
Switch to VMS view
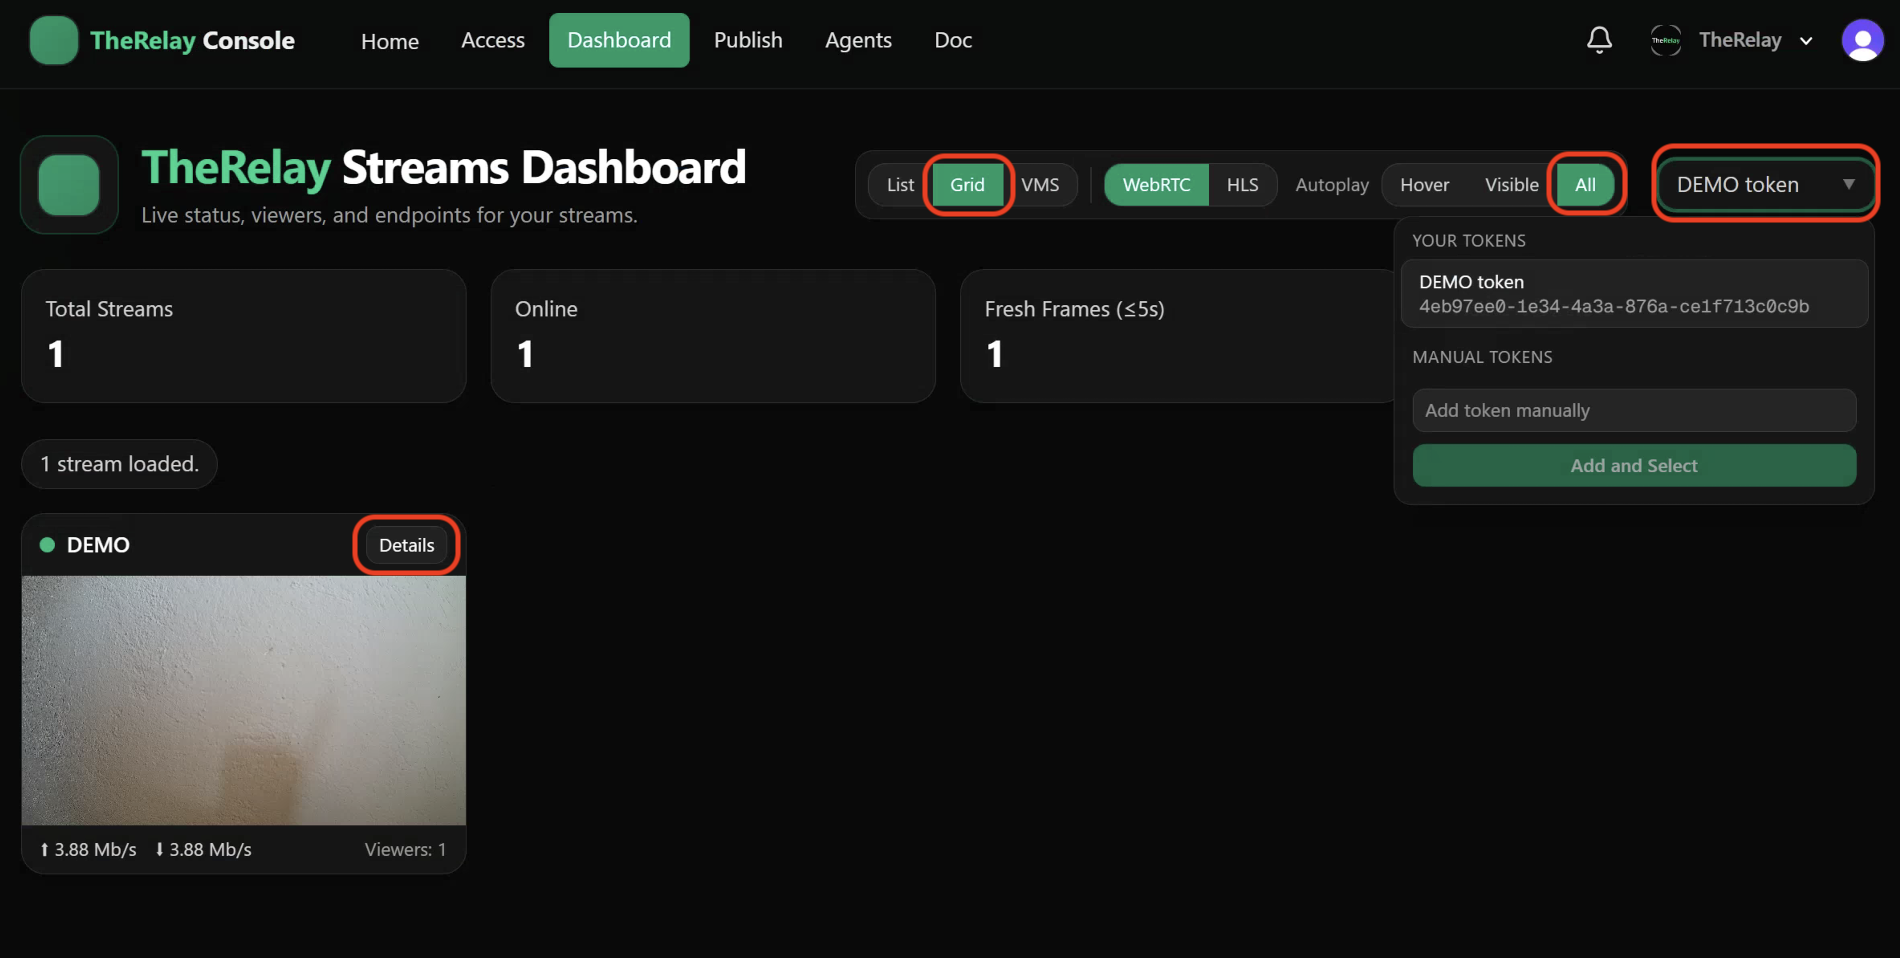(x=1040, y=185)
